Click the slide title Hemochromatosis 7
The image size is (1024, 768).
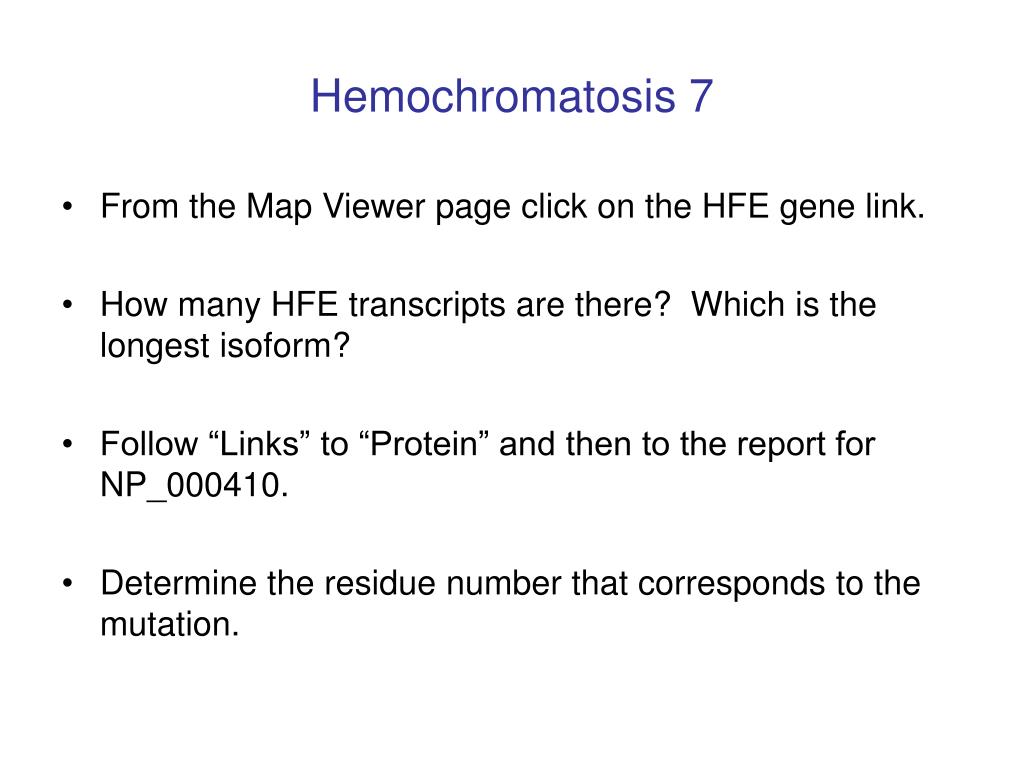point(511,96)
